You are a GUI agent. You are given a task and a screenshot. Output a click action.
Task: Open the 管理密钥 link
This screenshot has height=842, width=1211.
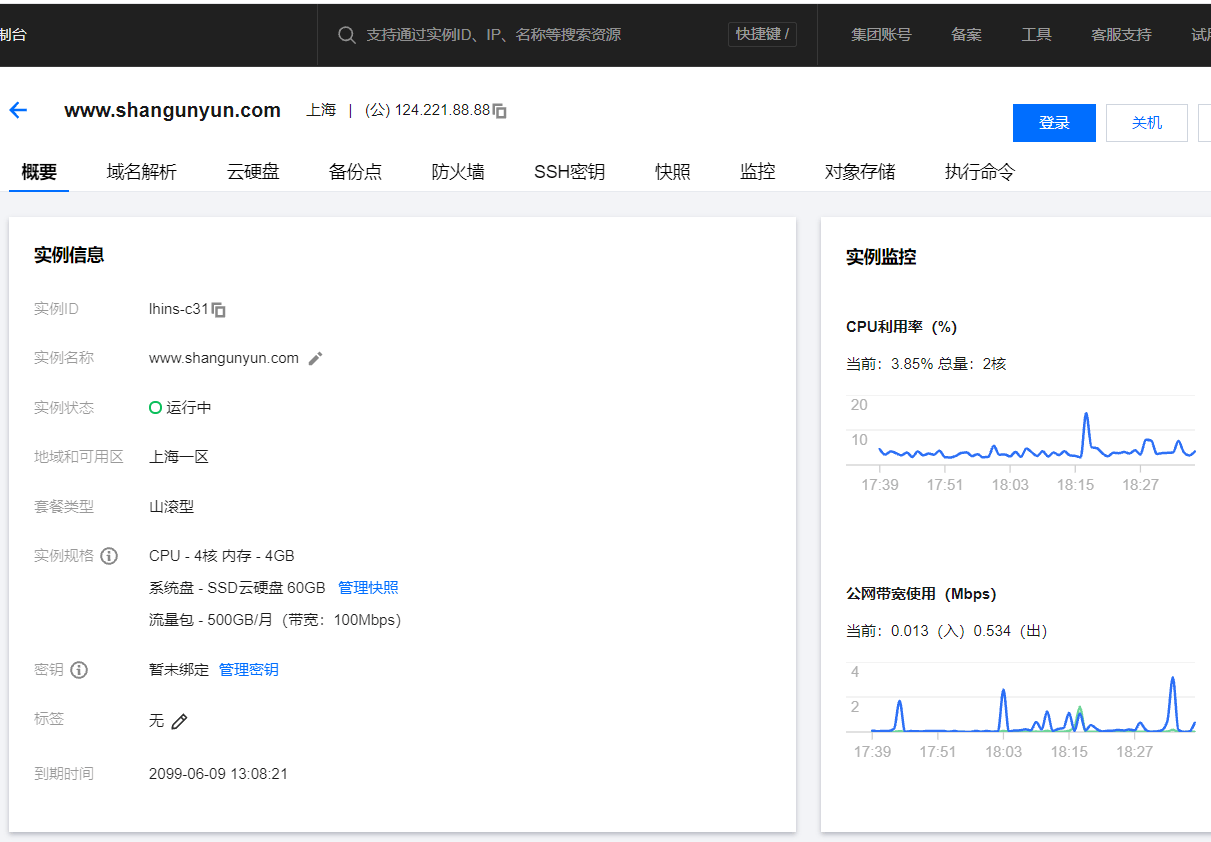(249, 670)
